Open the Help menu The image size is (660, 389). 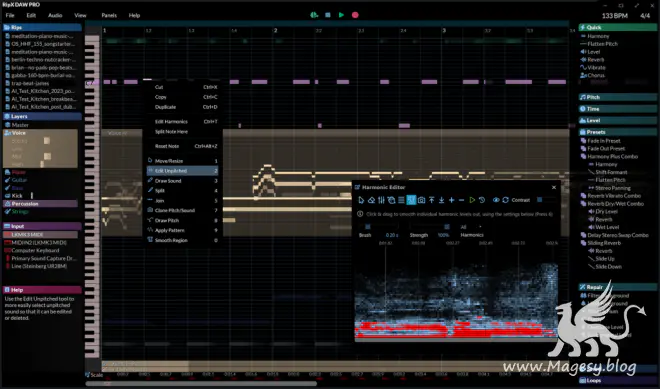click(x=134, y=15)
